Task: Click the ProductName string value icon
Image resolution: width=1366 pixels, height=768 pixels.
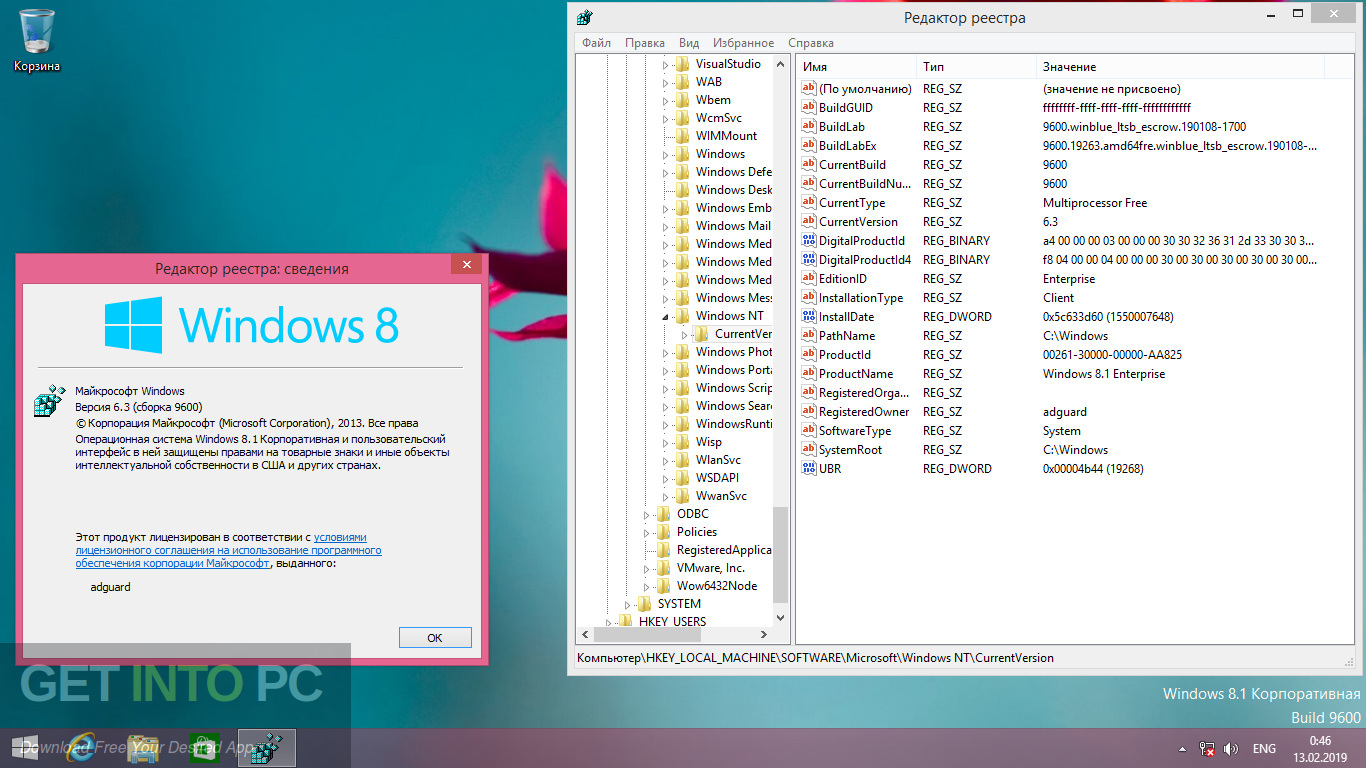Action: pyautogui.click(x=809, y=374)
